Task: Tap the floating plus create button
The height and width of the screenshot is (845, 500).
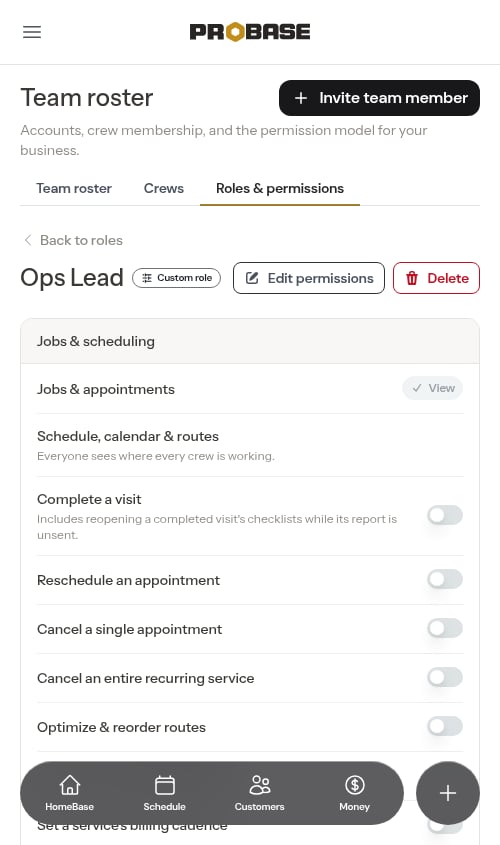Action: pos(448,793)
